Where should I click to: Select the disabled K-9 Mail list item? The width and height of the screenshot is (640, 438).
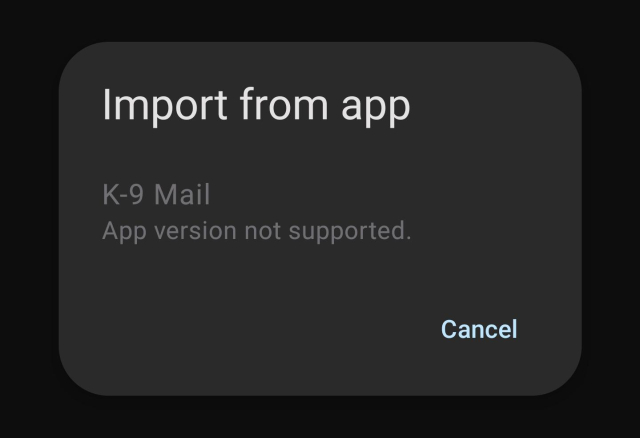pos(320,212)
